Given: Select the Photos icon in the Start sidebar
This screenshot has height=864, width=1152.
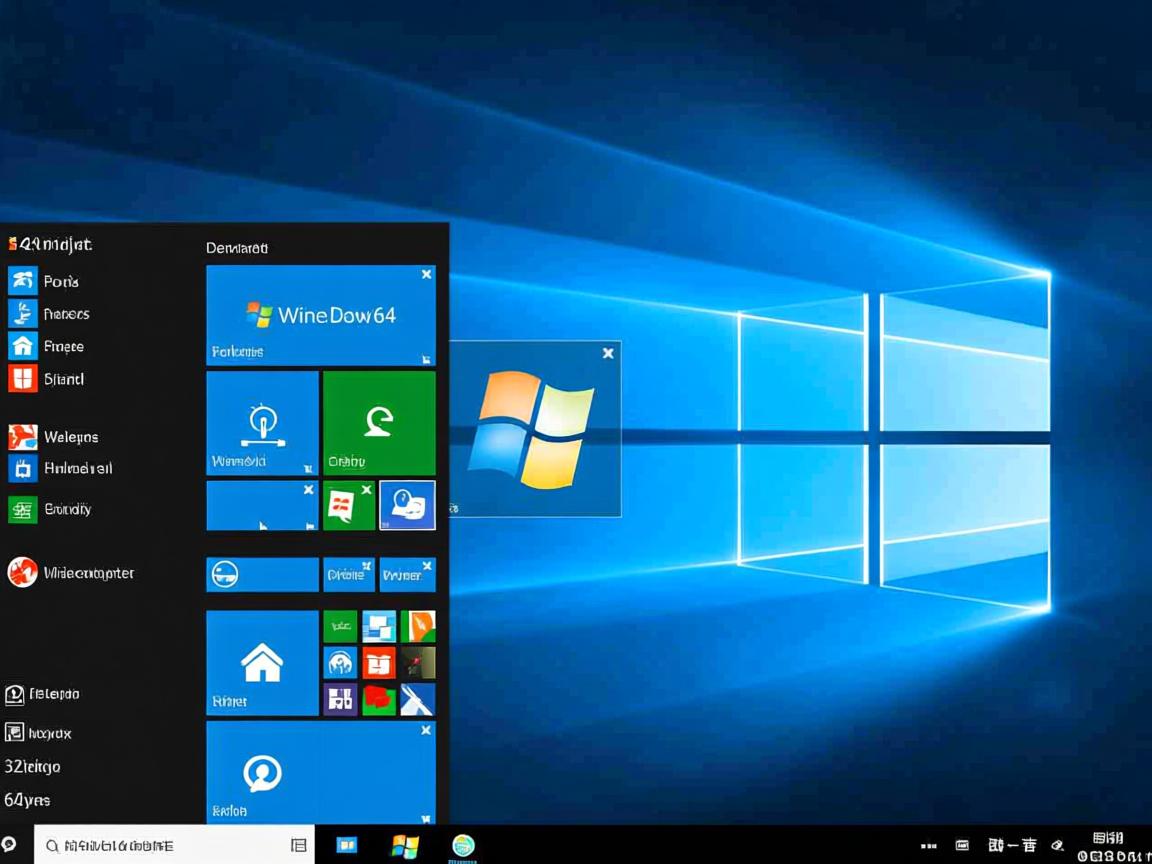Looking at the screenshot, I should (x=22, y=281).
